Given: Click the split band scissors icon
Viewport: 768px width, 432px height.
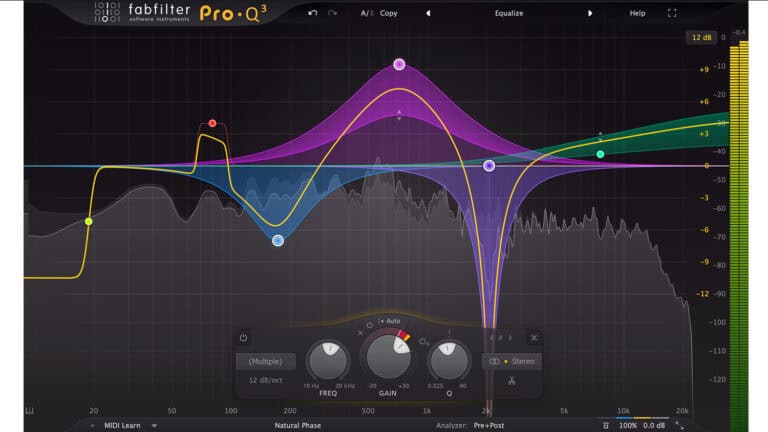Looking at the screenshot, I should point(511,381).
